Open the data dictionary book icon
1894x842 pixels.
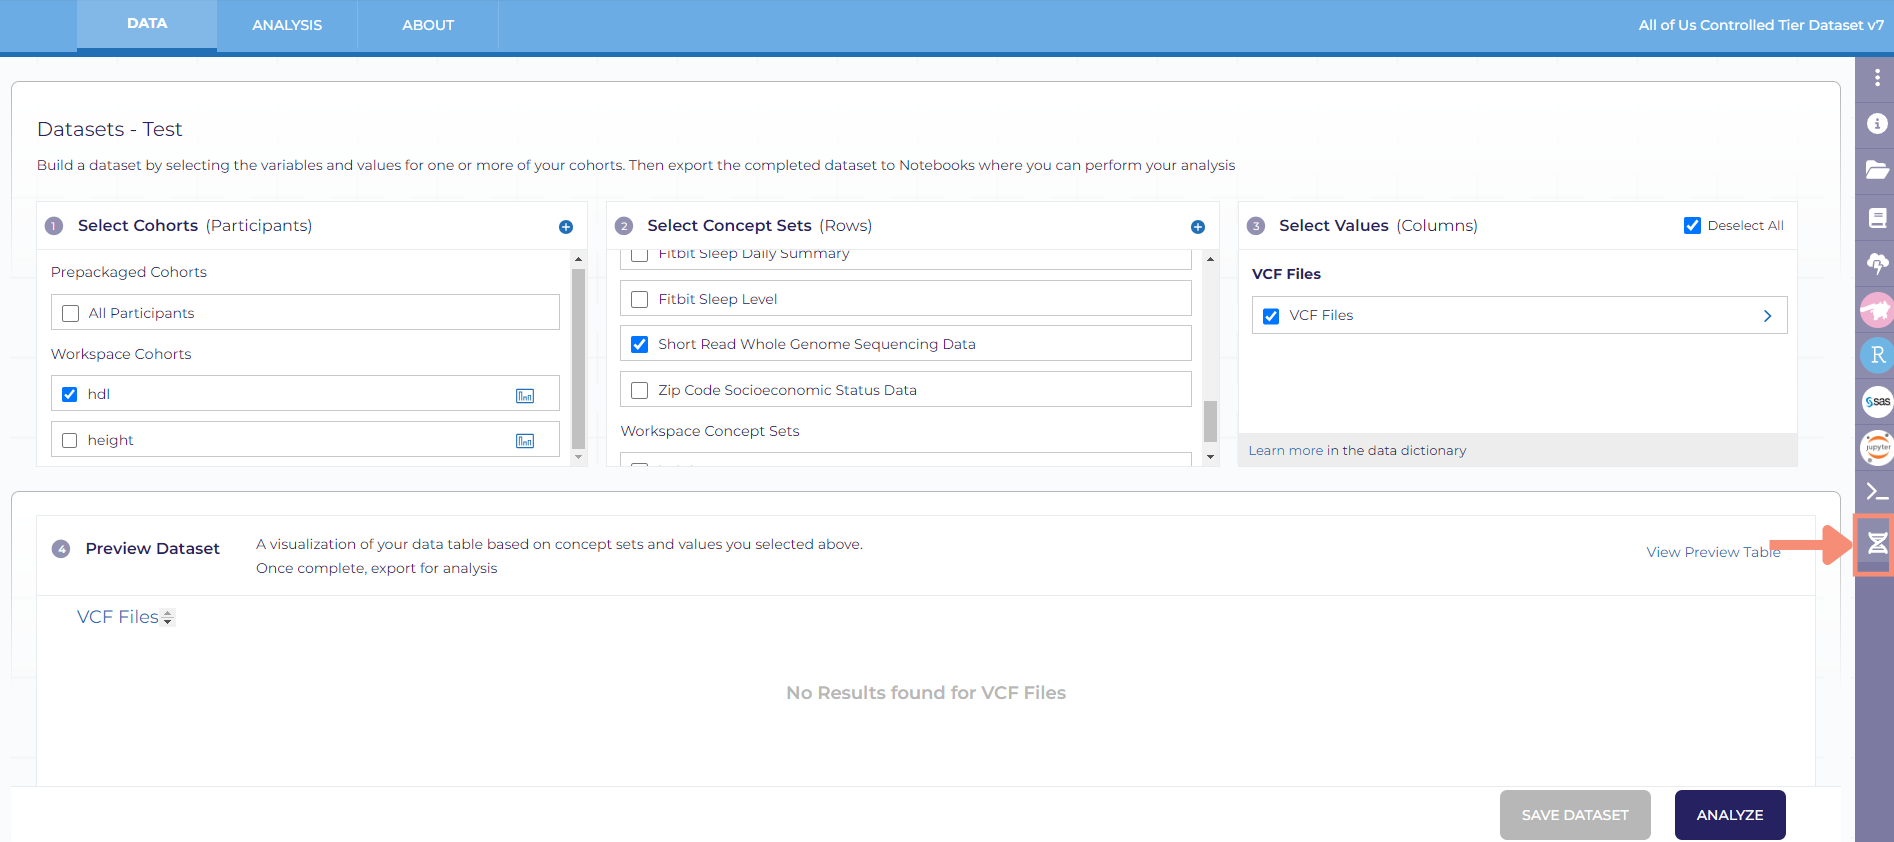(x=1877, y=218)
